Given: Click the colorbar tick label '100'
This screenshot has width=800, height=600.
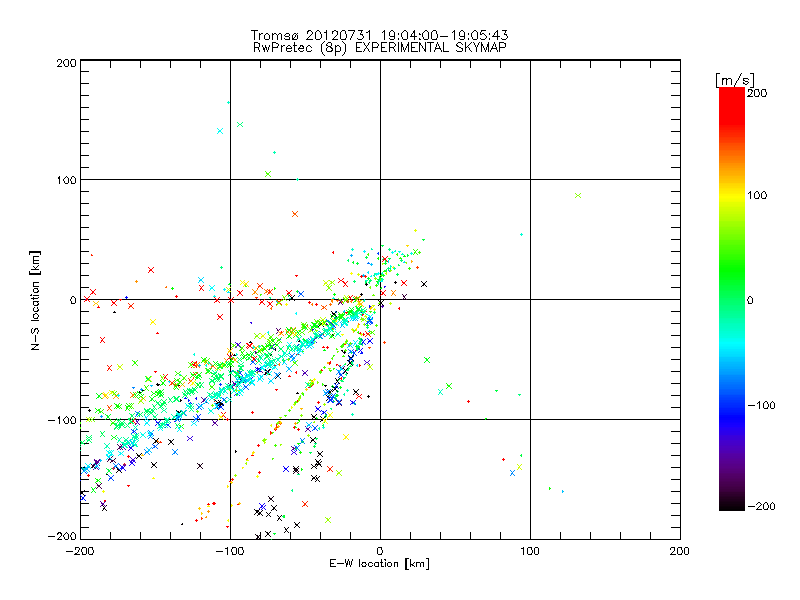Looking at the screenshot, I should click(757, 195).
